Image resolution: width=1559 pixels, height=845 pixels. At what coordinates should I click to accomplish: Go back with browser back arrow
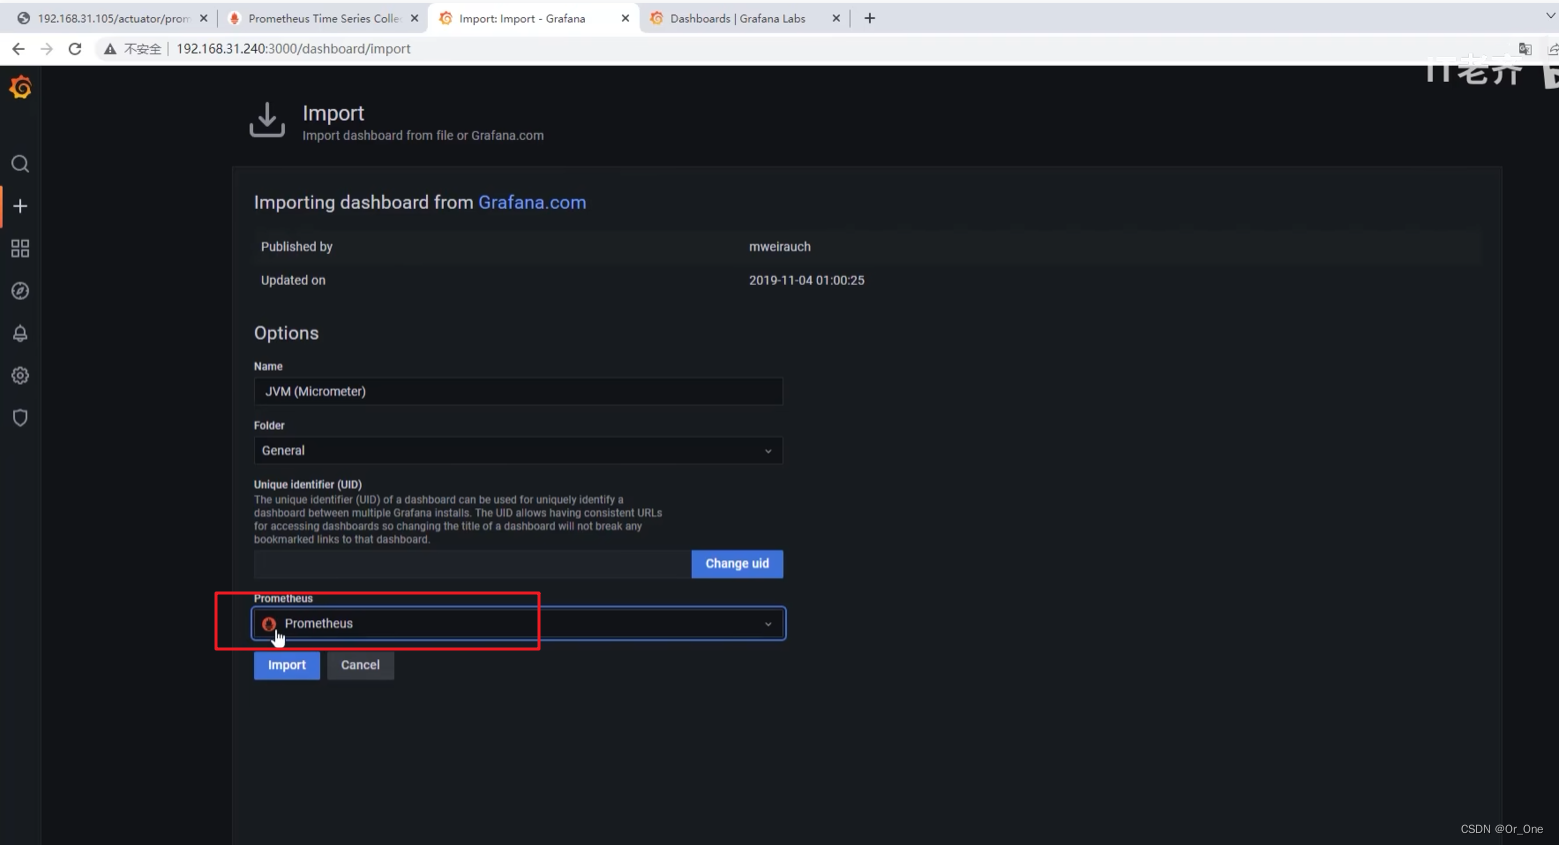tap(18, 48)
